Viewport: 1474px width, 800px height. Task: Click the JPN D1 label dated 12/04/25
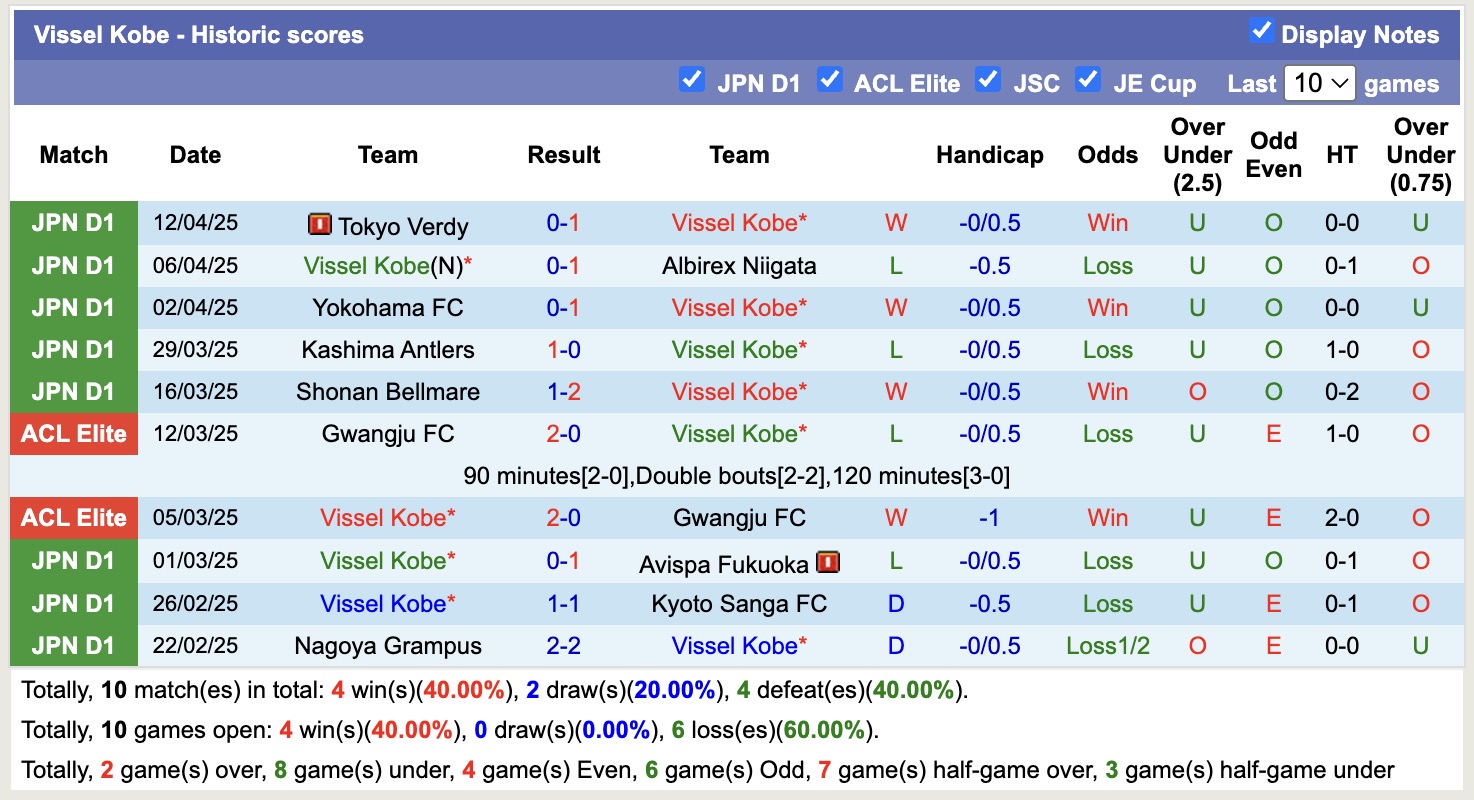(74, 223)
